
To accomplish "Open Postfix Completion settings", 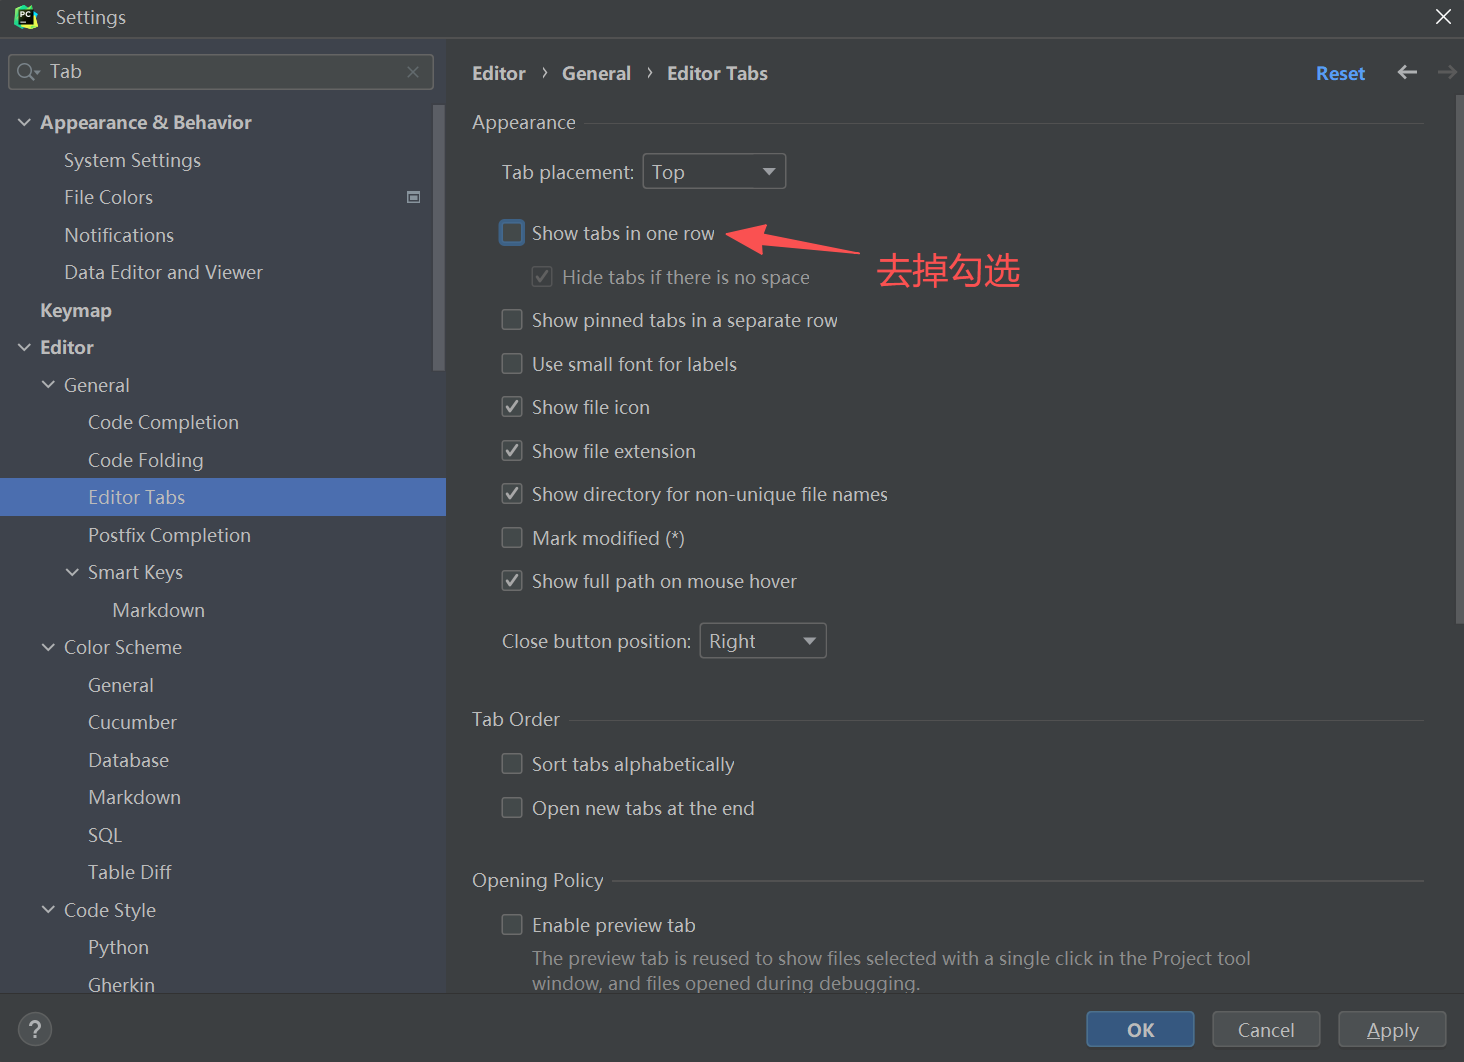I will 169,535.
